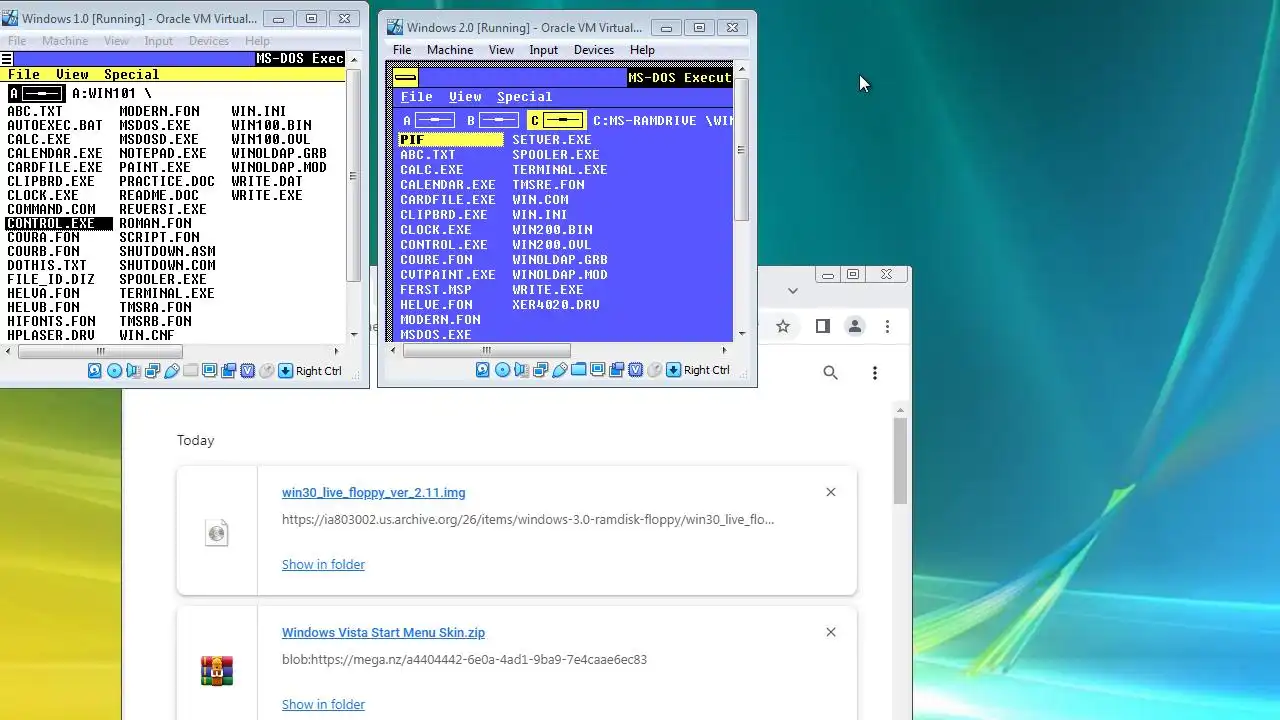This screenshot has width=1280, height=720.
Task: Open Input menu in Windows 2.0 VirtualBox window
Action: click(543, 50)
